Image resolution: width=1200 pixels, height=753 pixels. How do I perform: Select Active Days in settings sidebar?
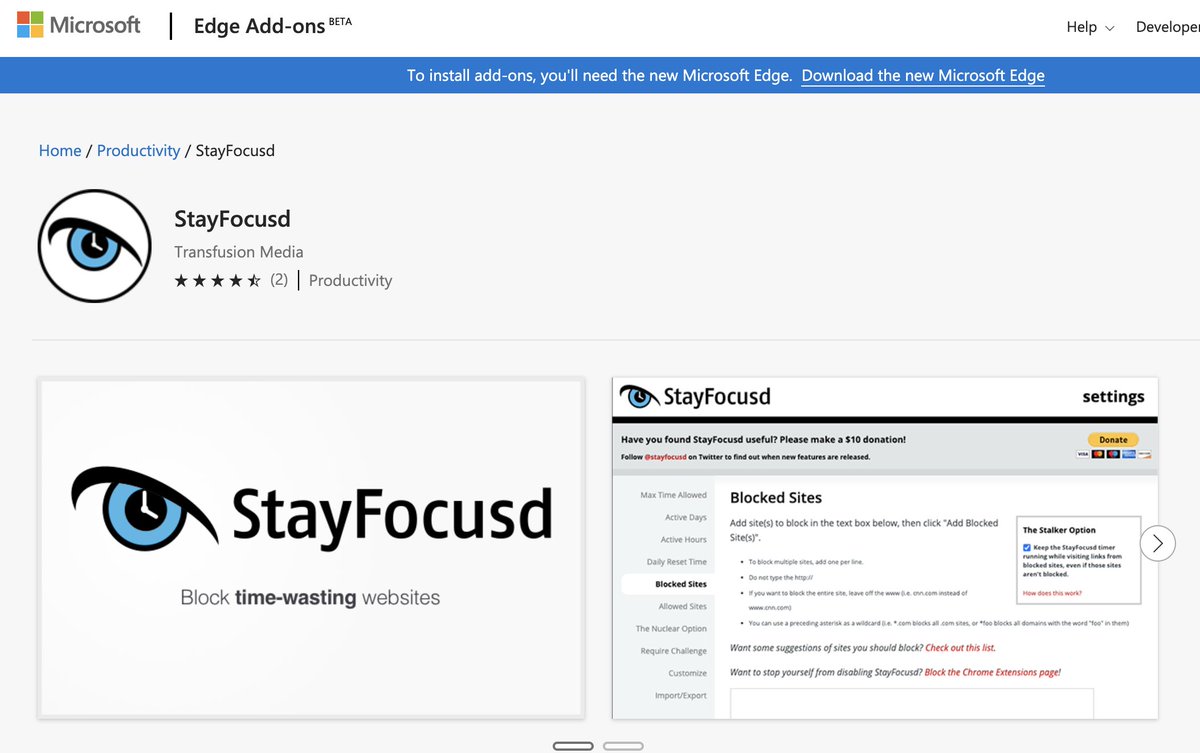(x=686, y=518)
